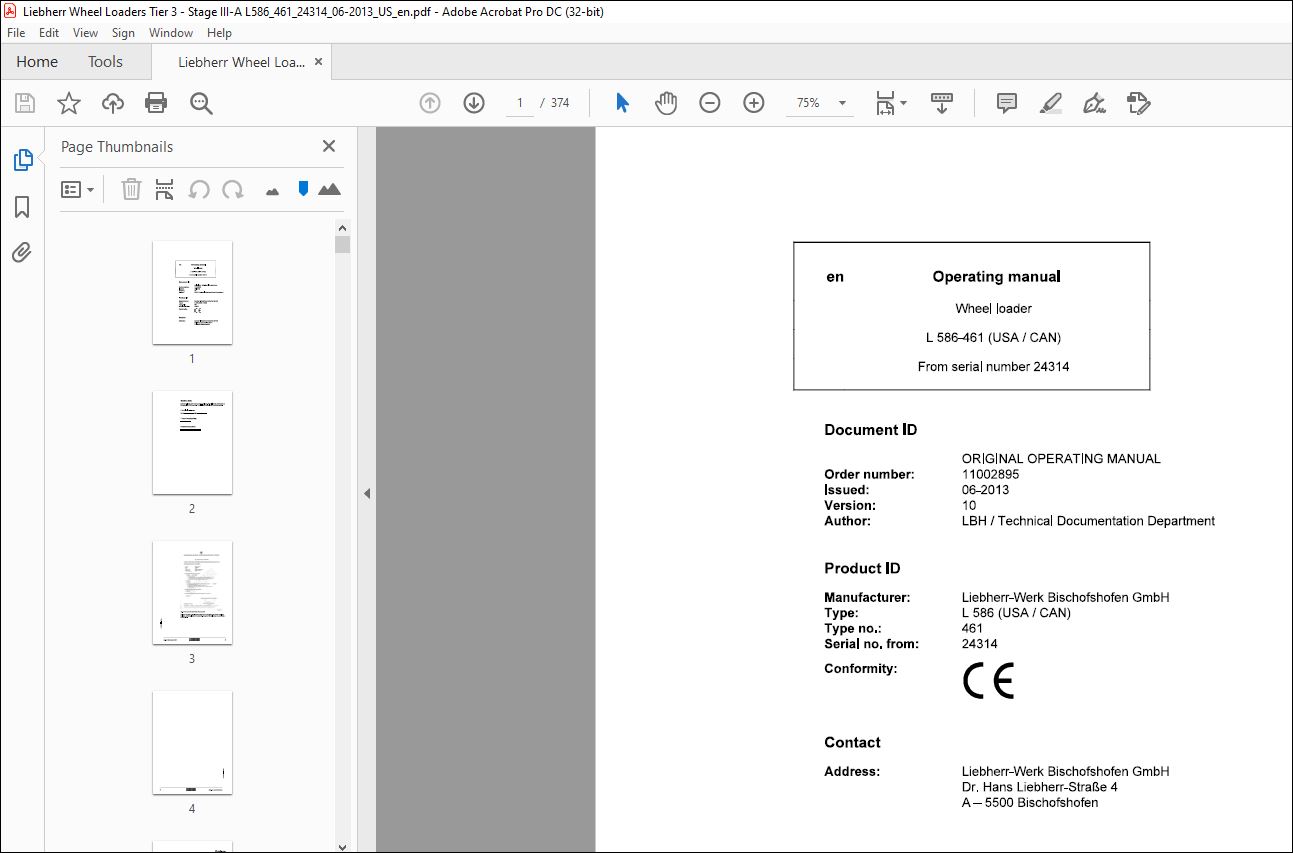Add a sticky note comment
The image size is (1293, 853).
pyautogui.click(x=1007, y=103)
